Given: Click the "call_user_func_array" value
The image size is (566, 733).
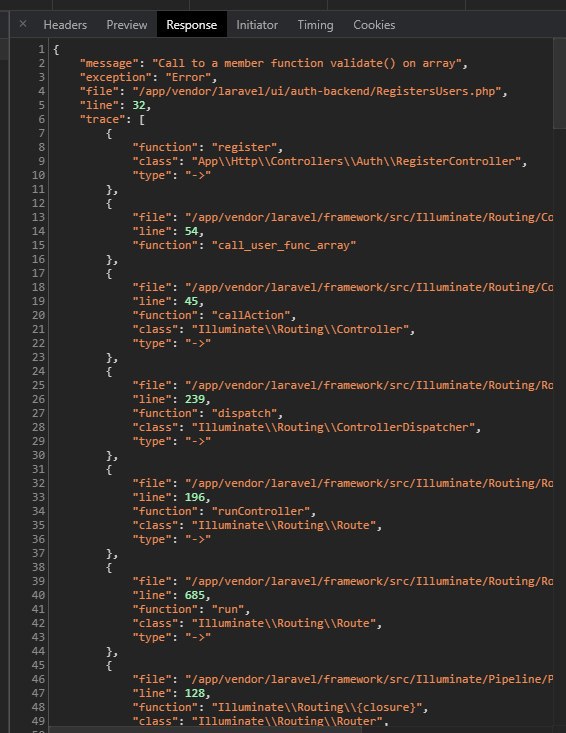Looking at the screenshot, I should [284, 245].
